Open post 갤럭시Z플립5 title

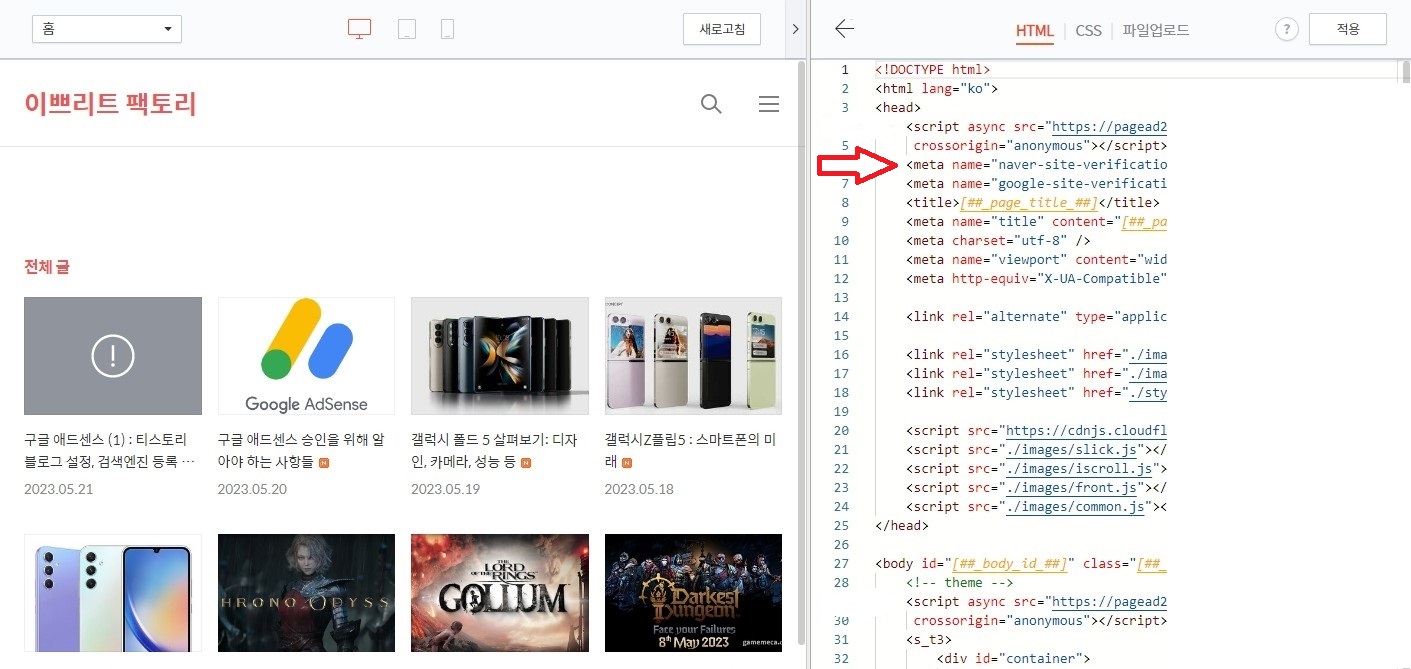click(x=690, y=451)
